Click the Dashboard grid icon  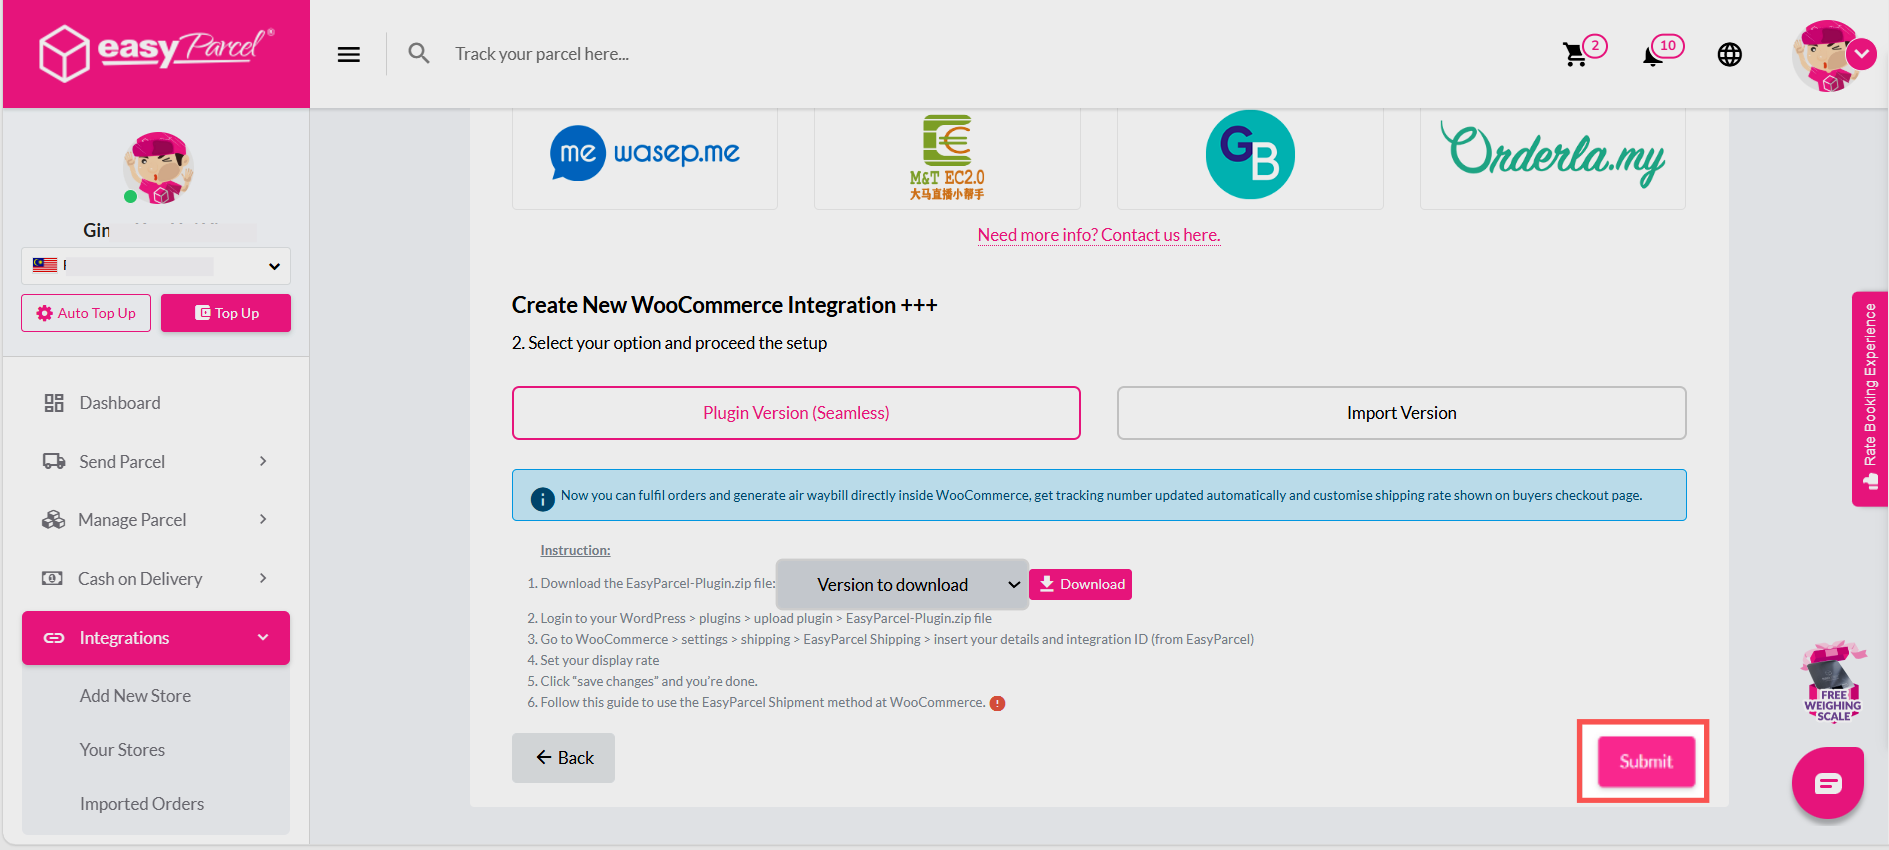(54, 403)
